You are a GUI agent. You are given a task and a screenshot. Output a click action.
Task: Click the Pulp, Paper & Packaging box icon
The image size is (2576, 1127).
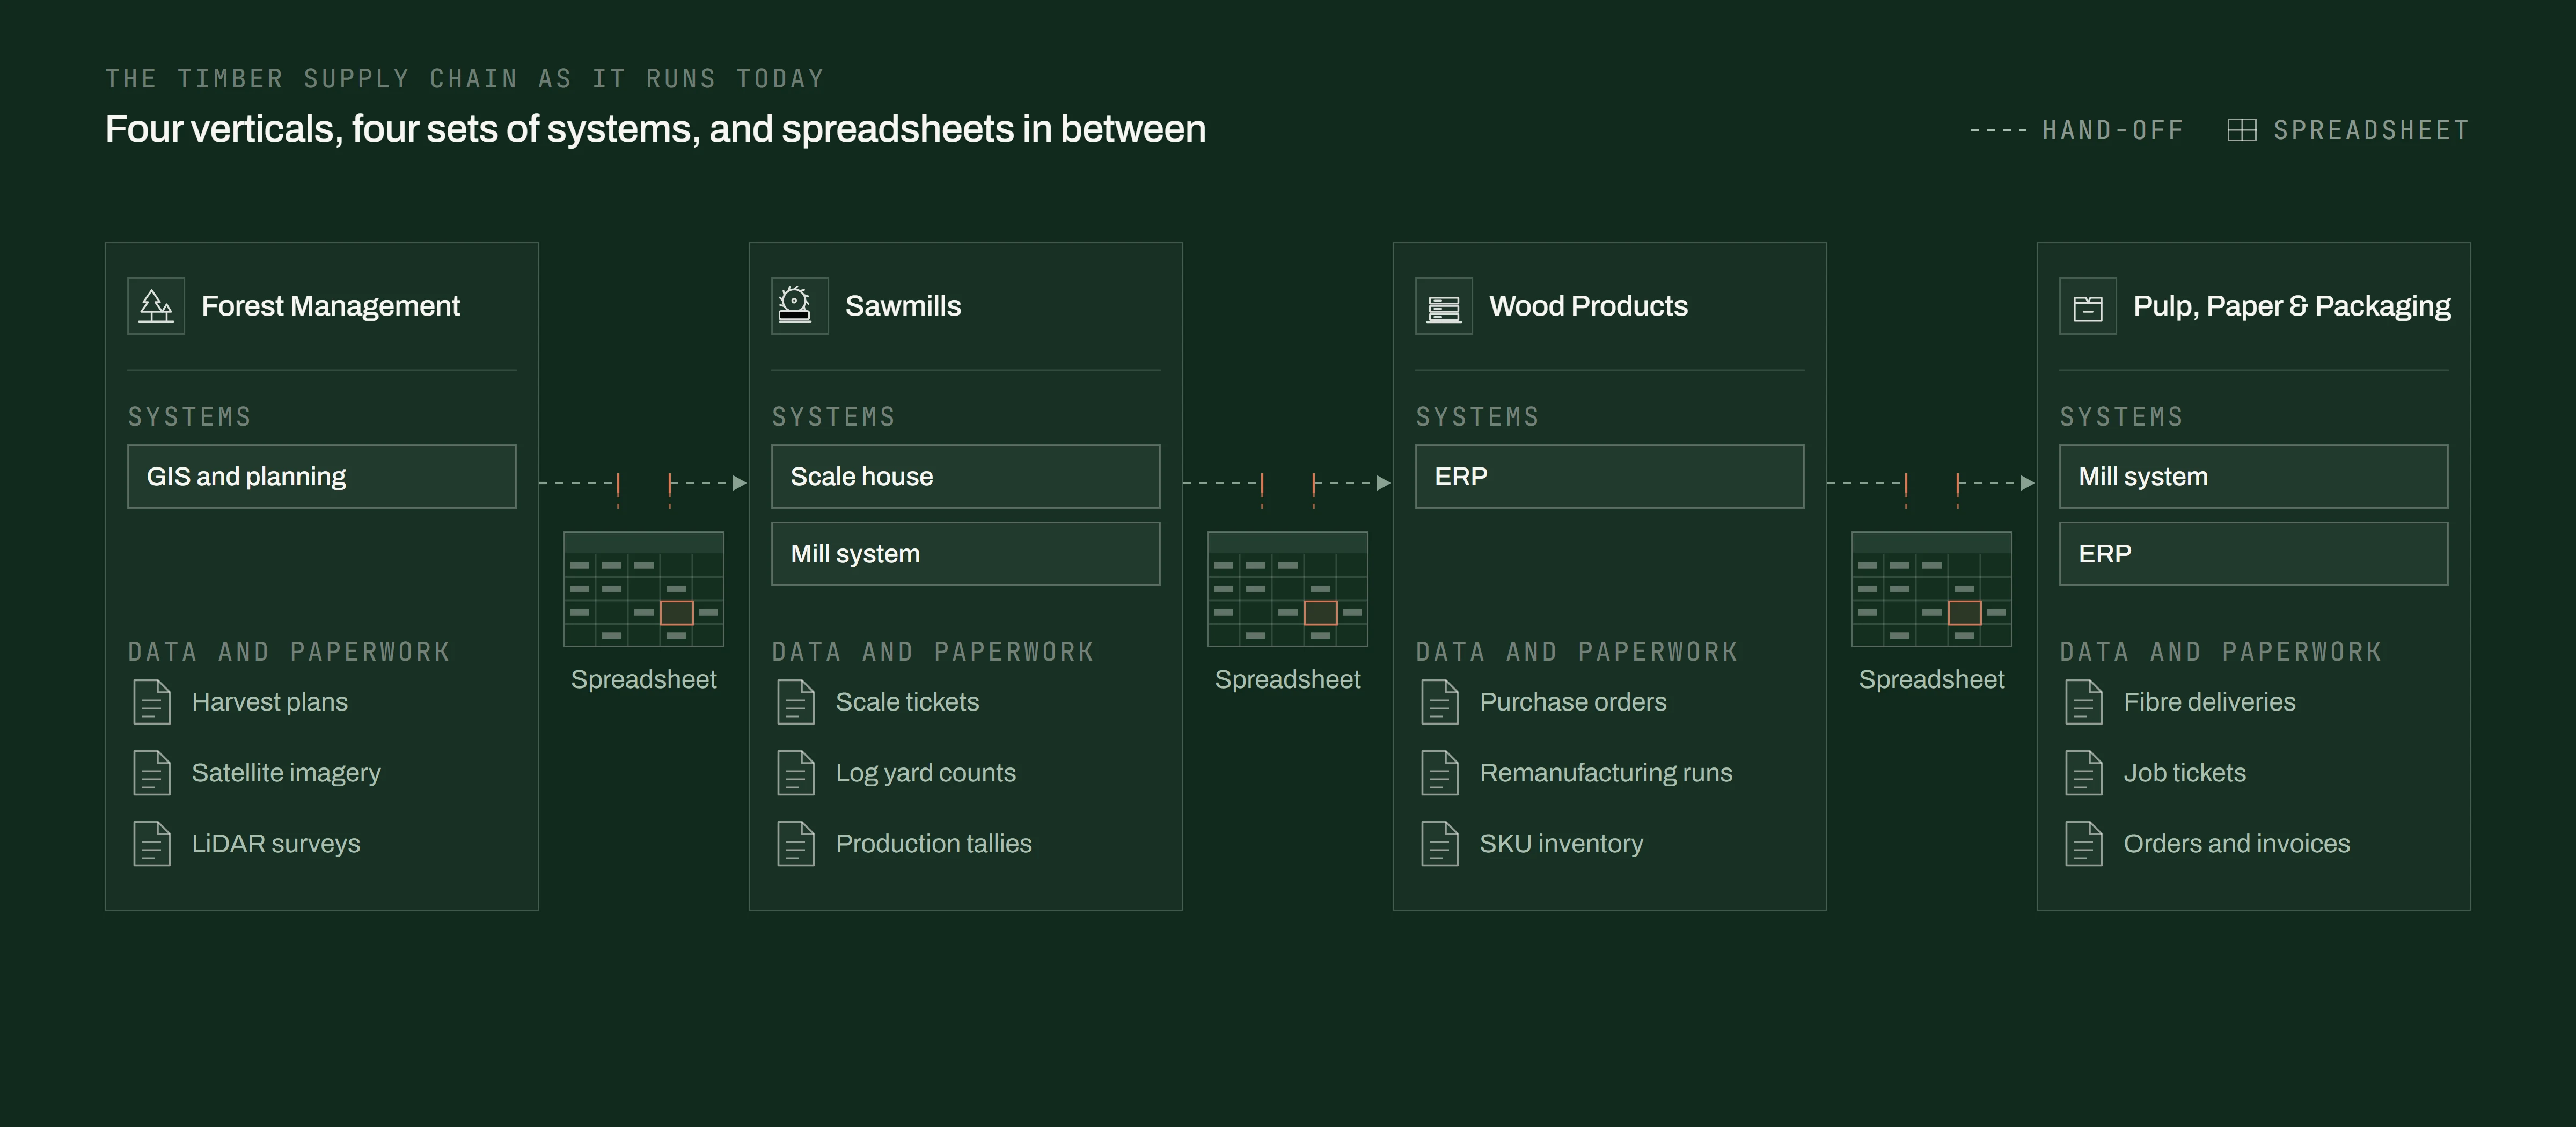(2088, 306)
